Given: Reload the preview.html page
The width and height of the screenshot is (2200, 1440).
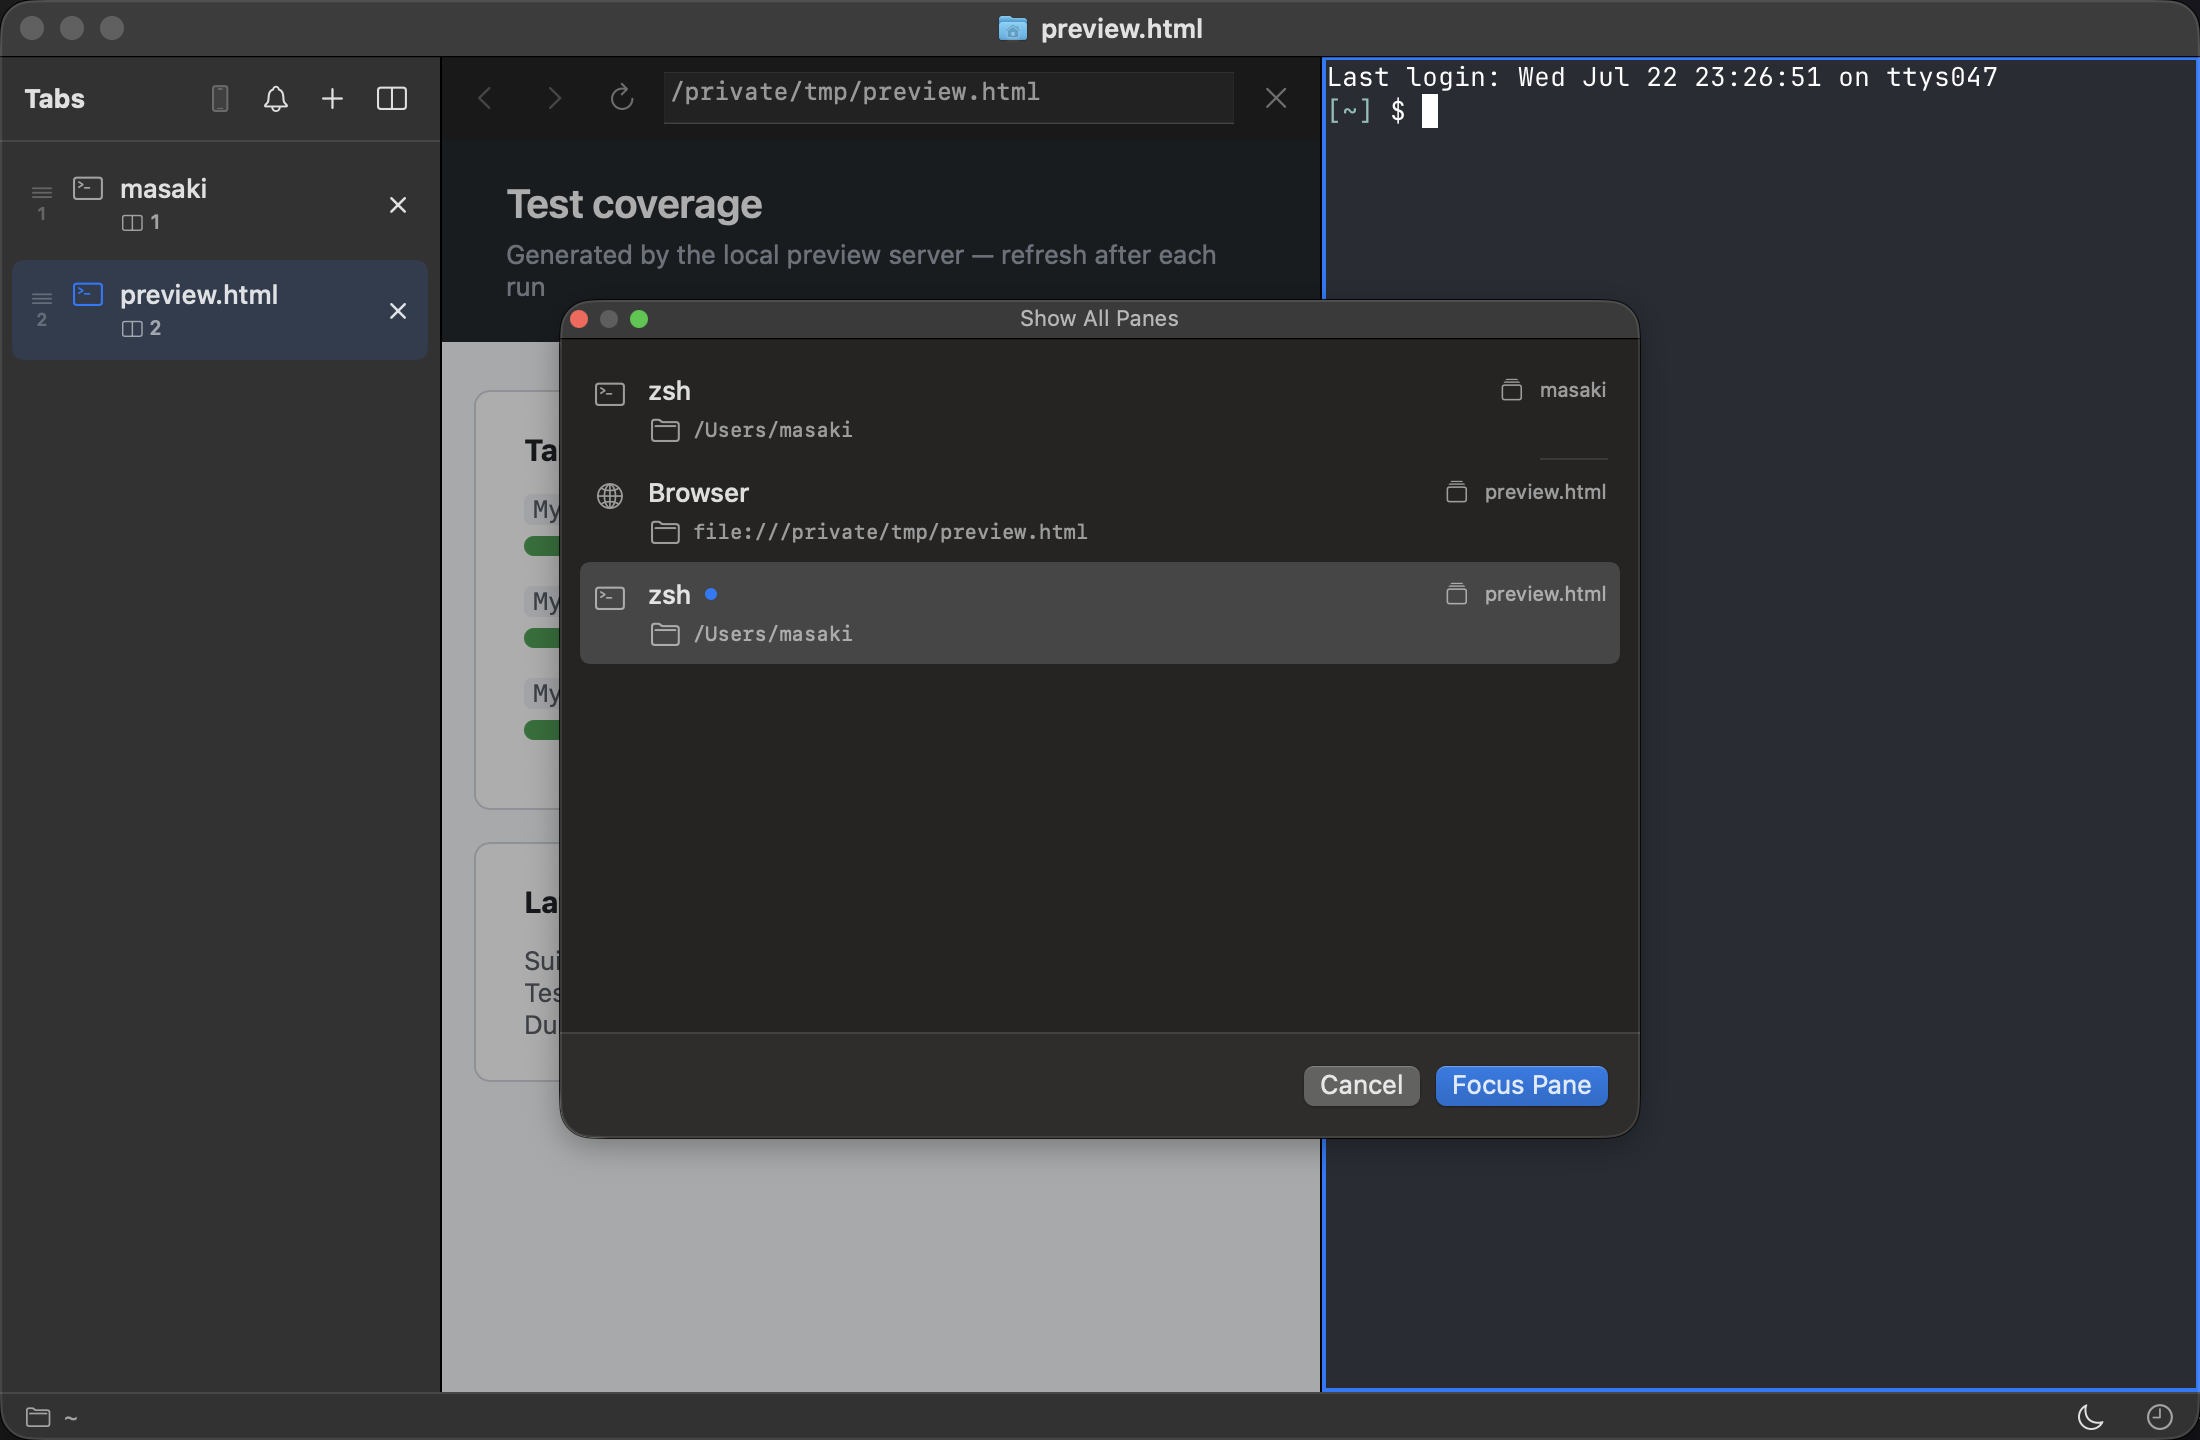Looking at the screenshot, I should [622, 98].
